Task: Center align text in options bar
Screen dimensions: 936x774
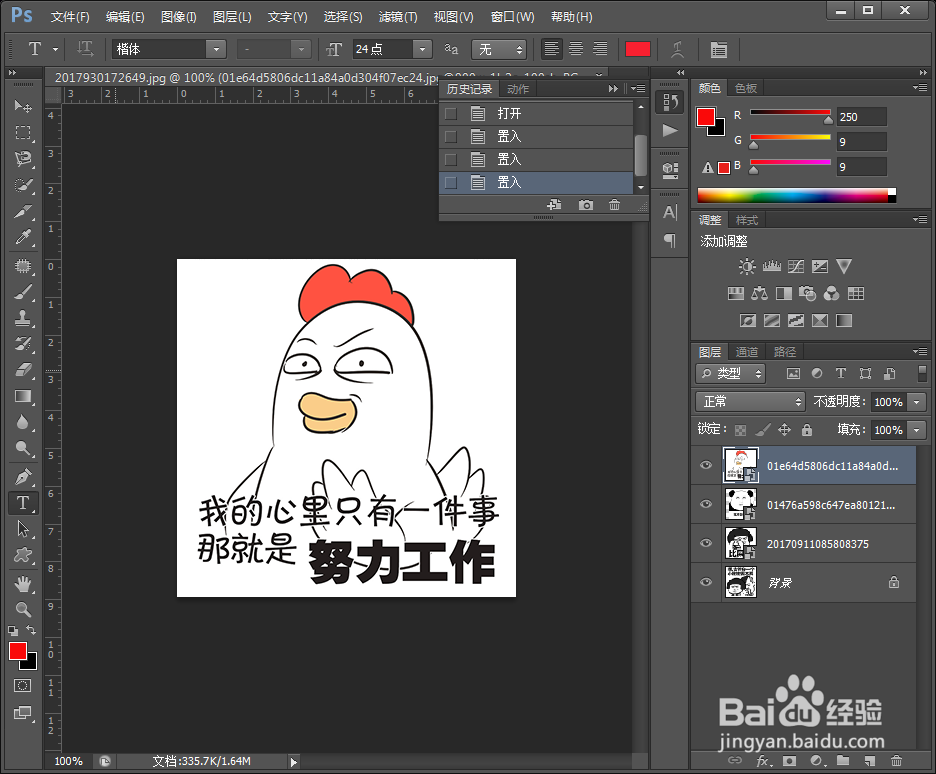Action: 576,49
